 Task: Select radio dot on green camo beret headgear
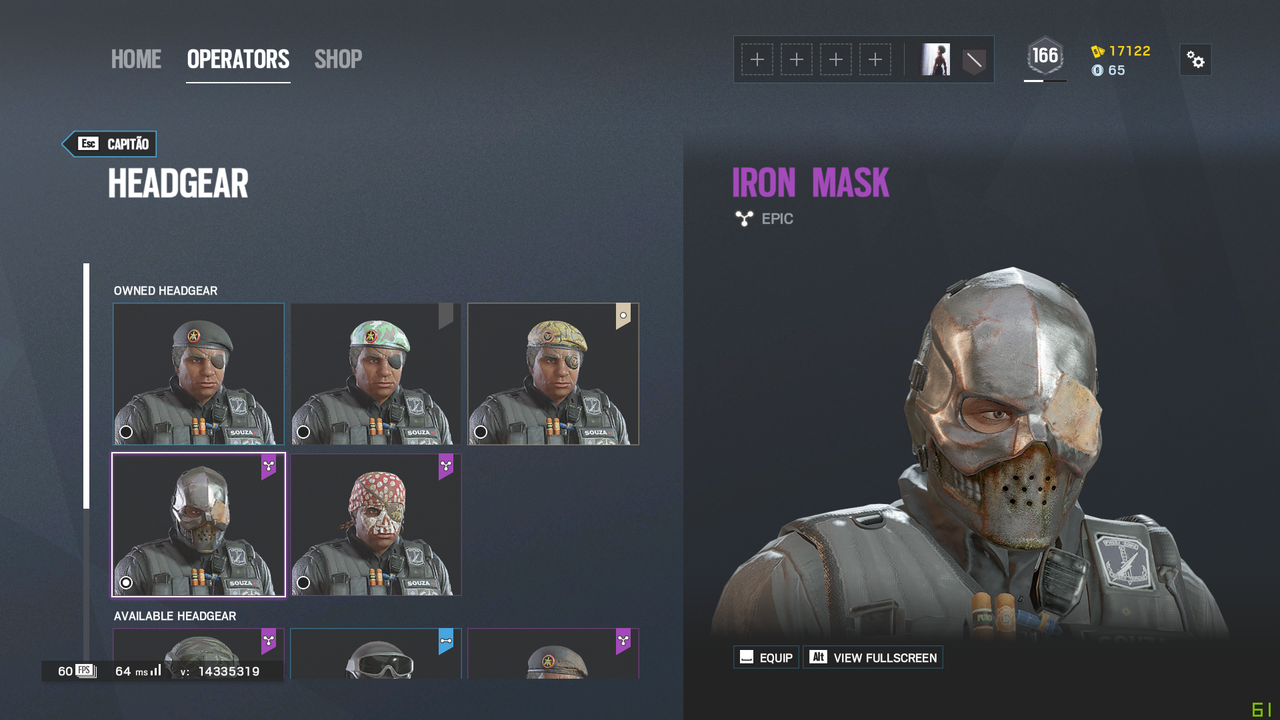(303, 432)
